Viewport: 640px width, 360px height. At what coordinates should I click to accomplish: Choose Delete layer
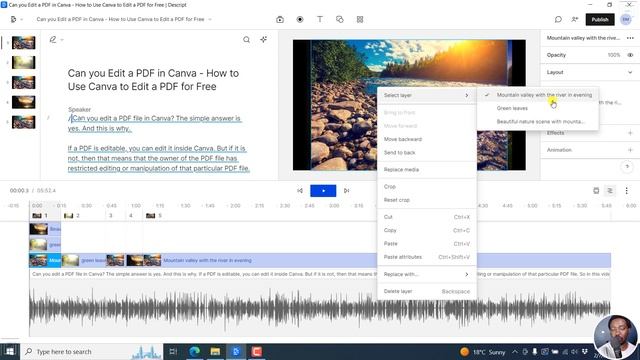[x=427, y=291]
